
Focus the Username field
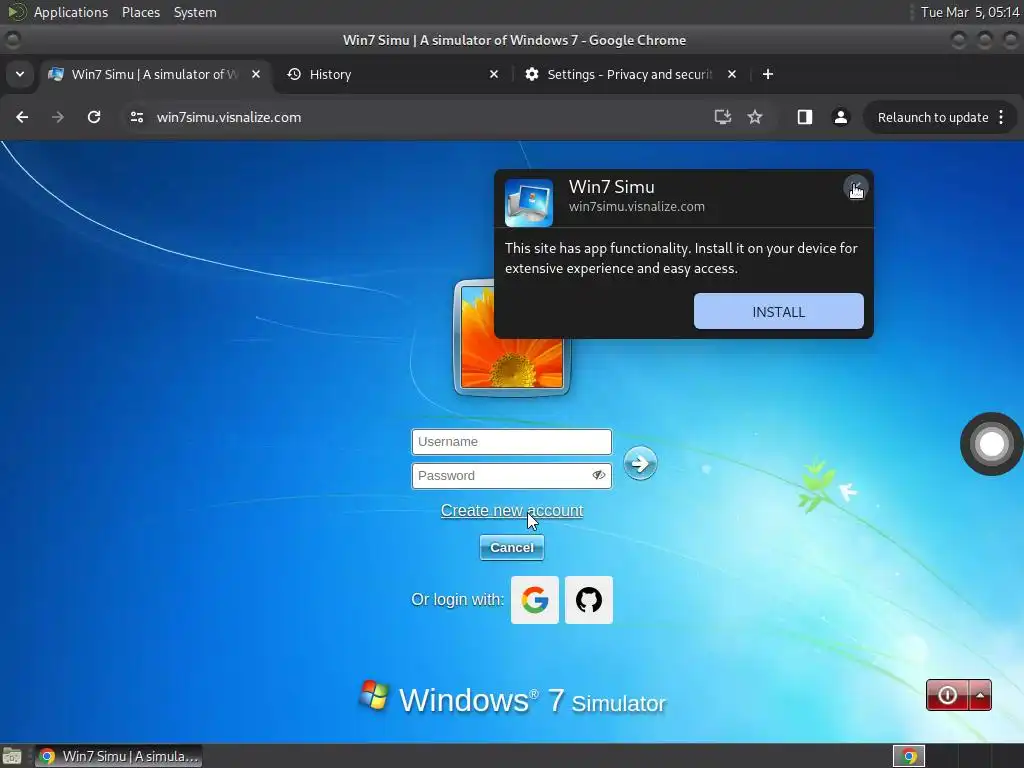pyautogui.click(x=511, y=441)
